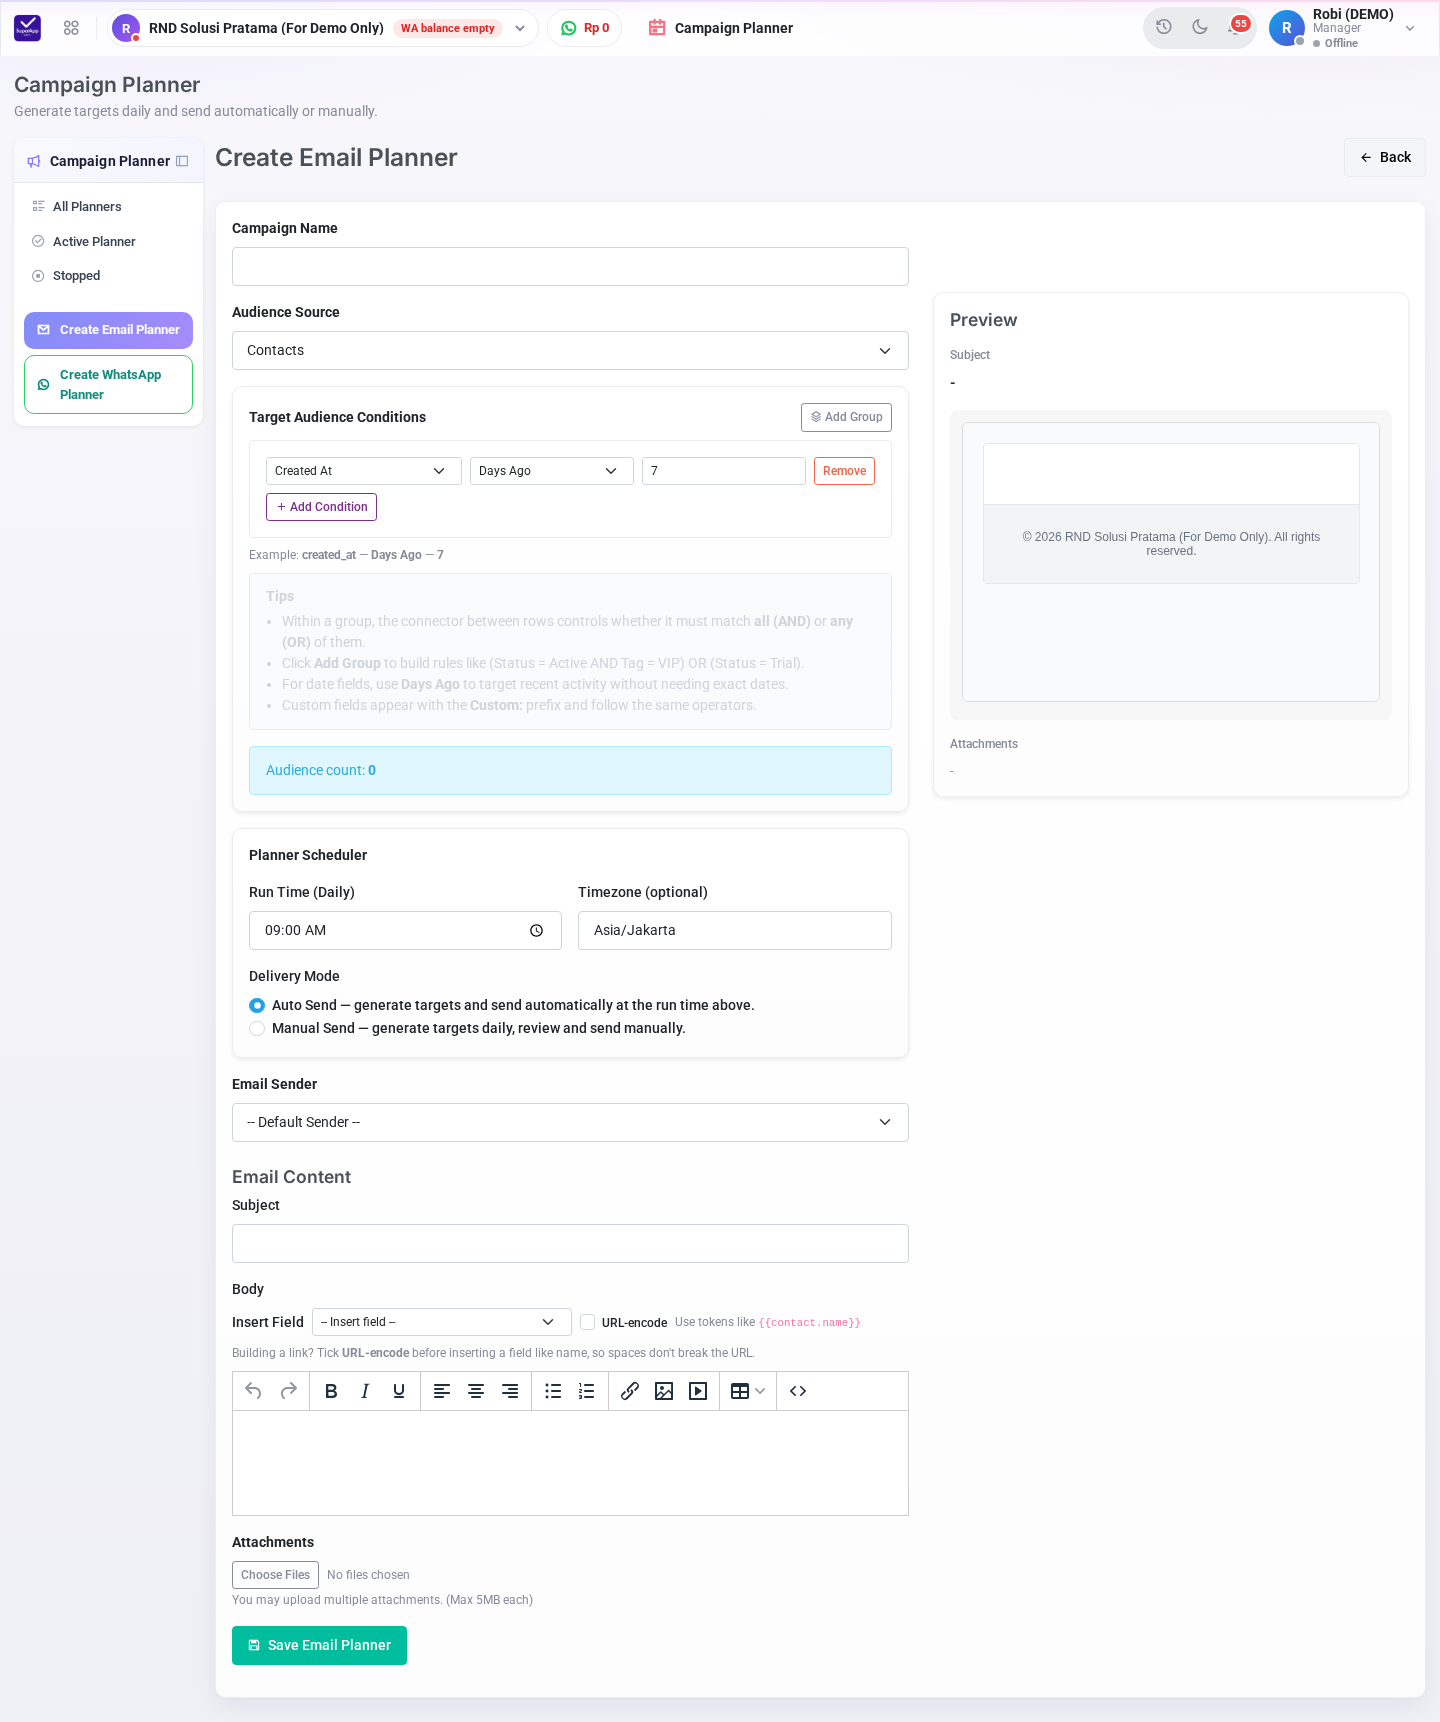
Task: Click the Timezone Asia/Jakarta field
Action: (x=735, y=931)
